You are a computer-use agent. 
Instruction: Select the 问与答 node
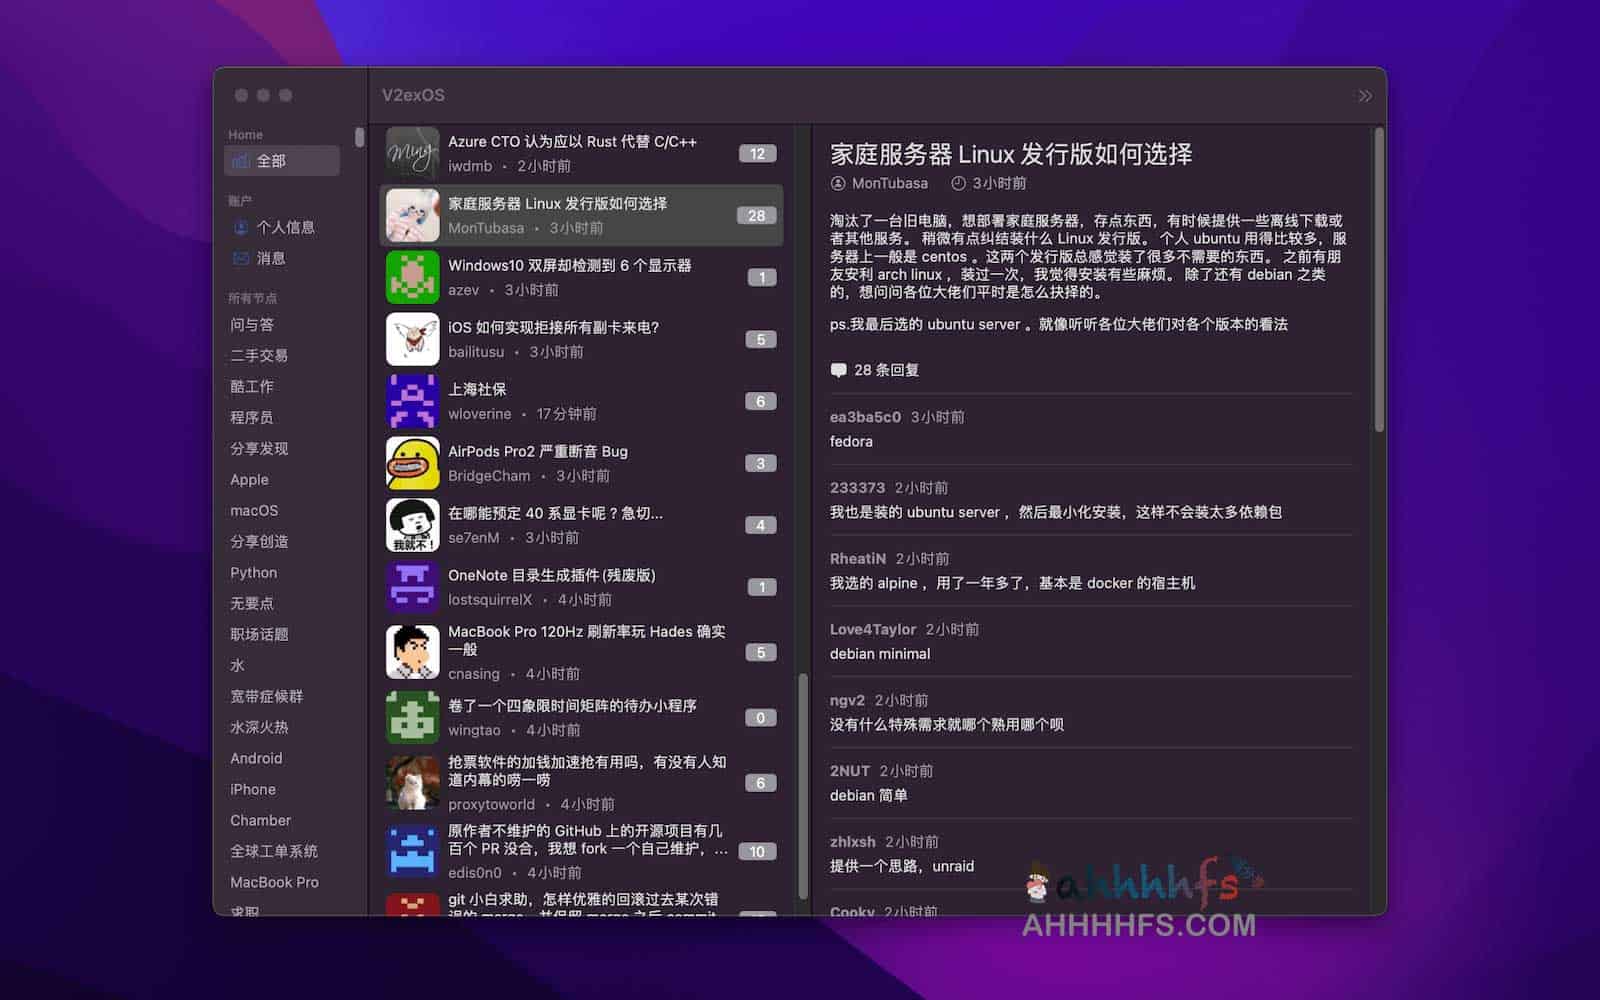click(x=252, y=325)
